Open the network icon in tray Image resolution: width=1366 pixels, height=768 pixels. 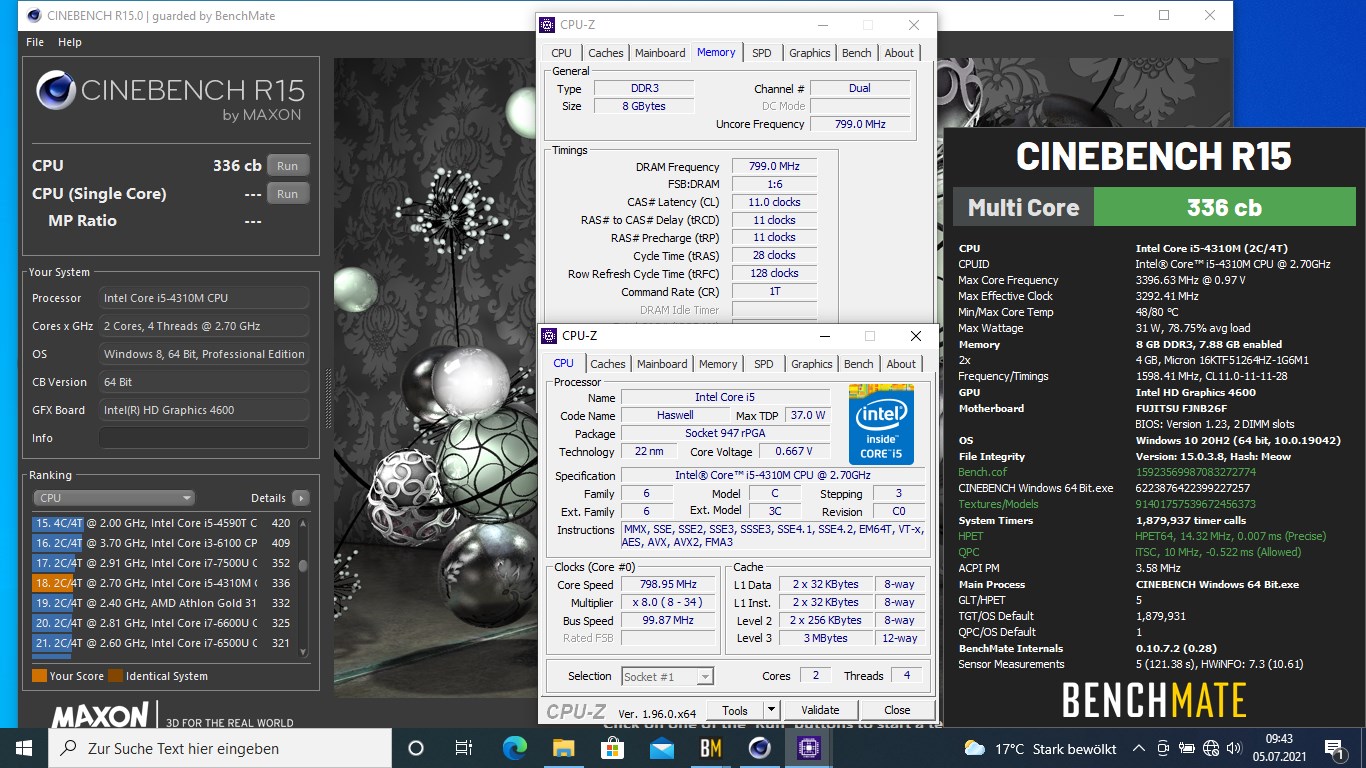pos(1211,748)
